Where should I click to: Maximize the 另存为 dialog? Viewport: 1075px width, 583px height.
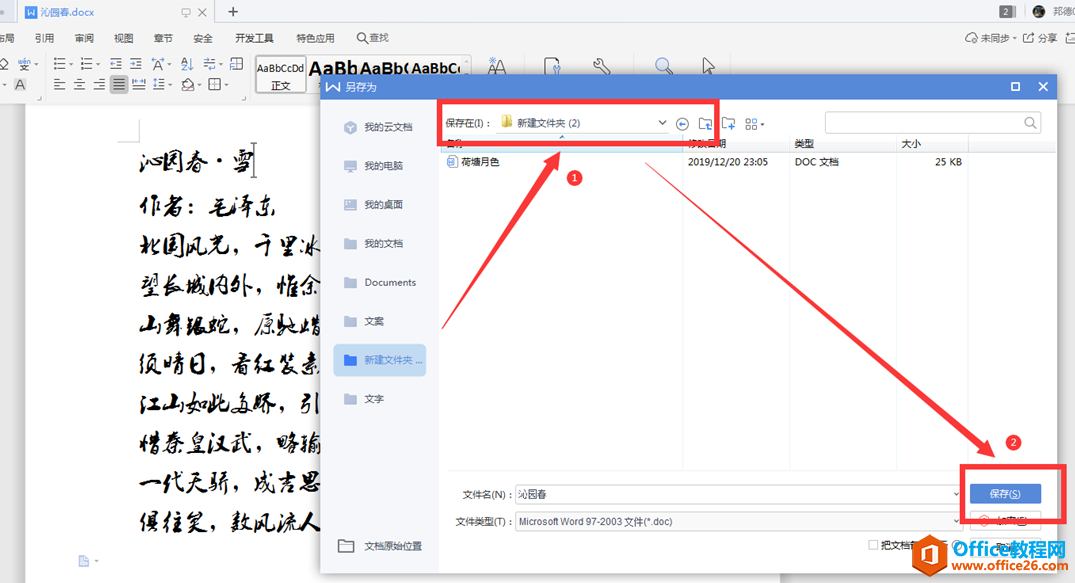tap(1015, 86)
